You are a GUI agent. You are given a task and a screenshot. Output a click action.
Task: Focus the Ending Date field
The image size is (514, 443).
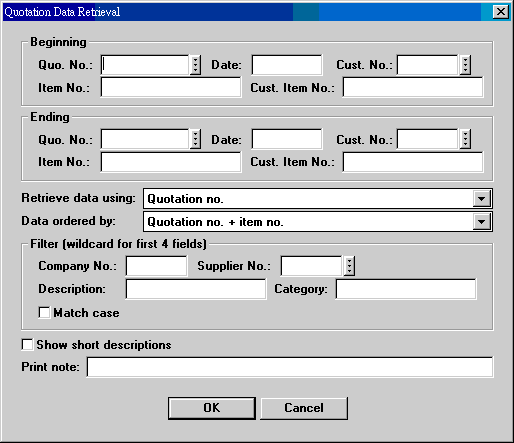(287, 139)
